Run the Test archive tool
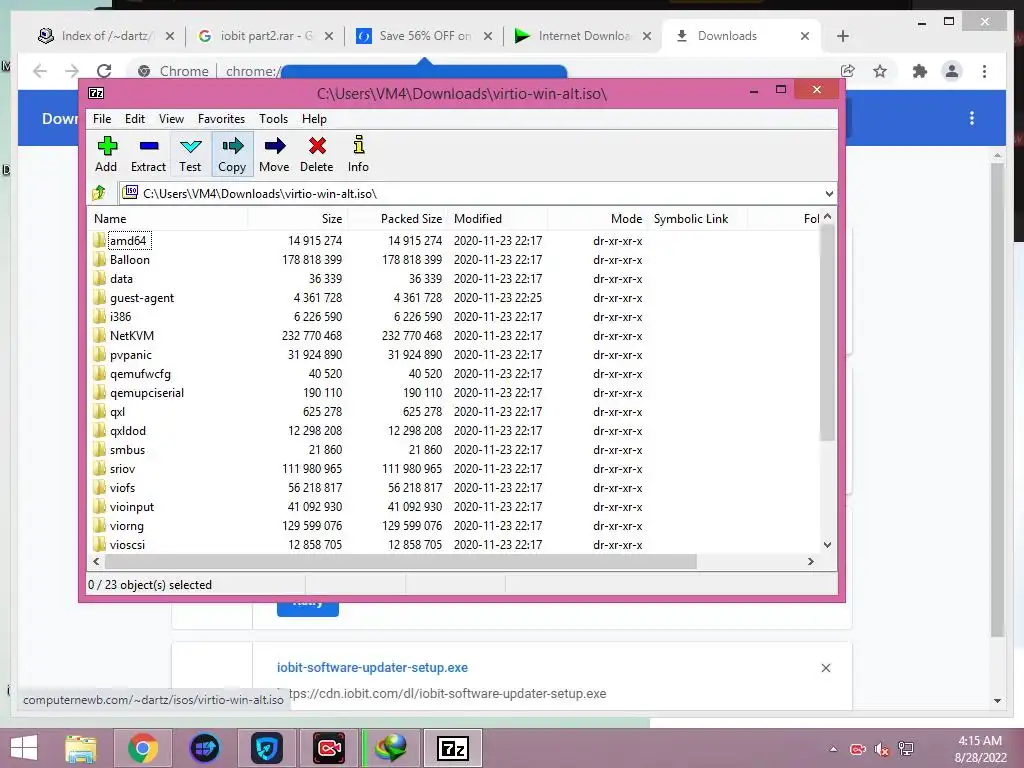This screenshot has height=768, width=1024. pos(190,154)
